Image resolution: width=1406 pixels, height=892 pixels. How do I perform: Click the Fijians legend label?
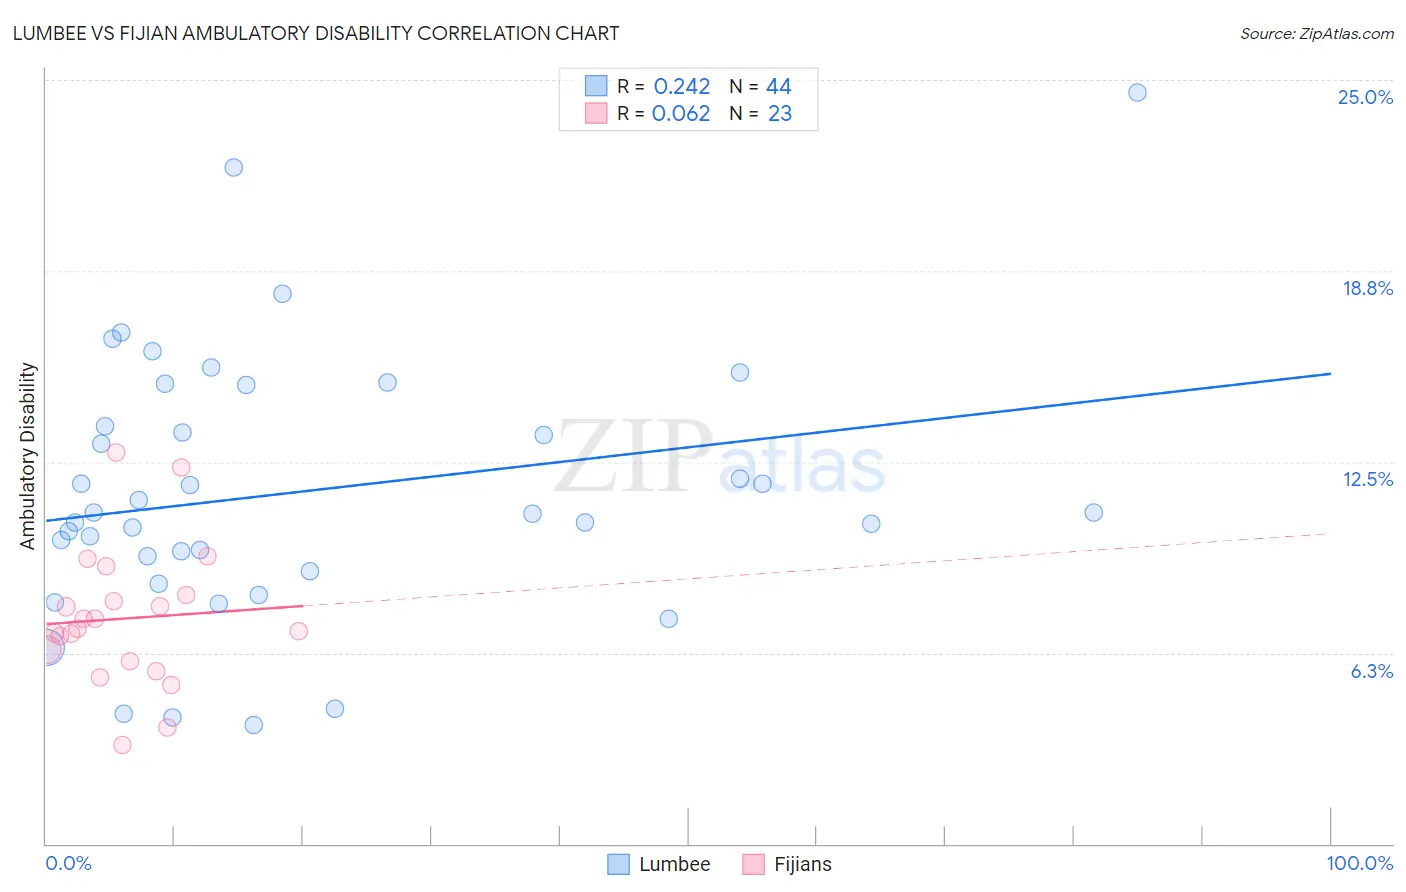[803, 864]
